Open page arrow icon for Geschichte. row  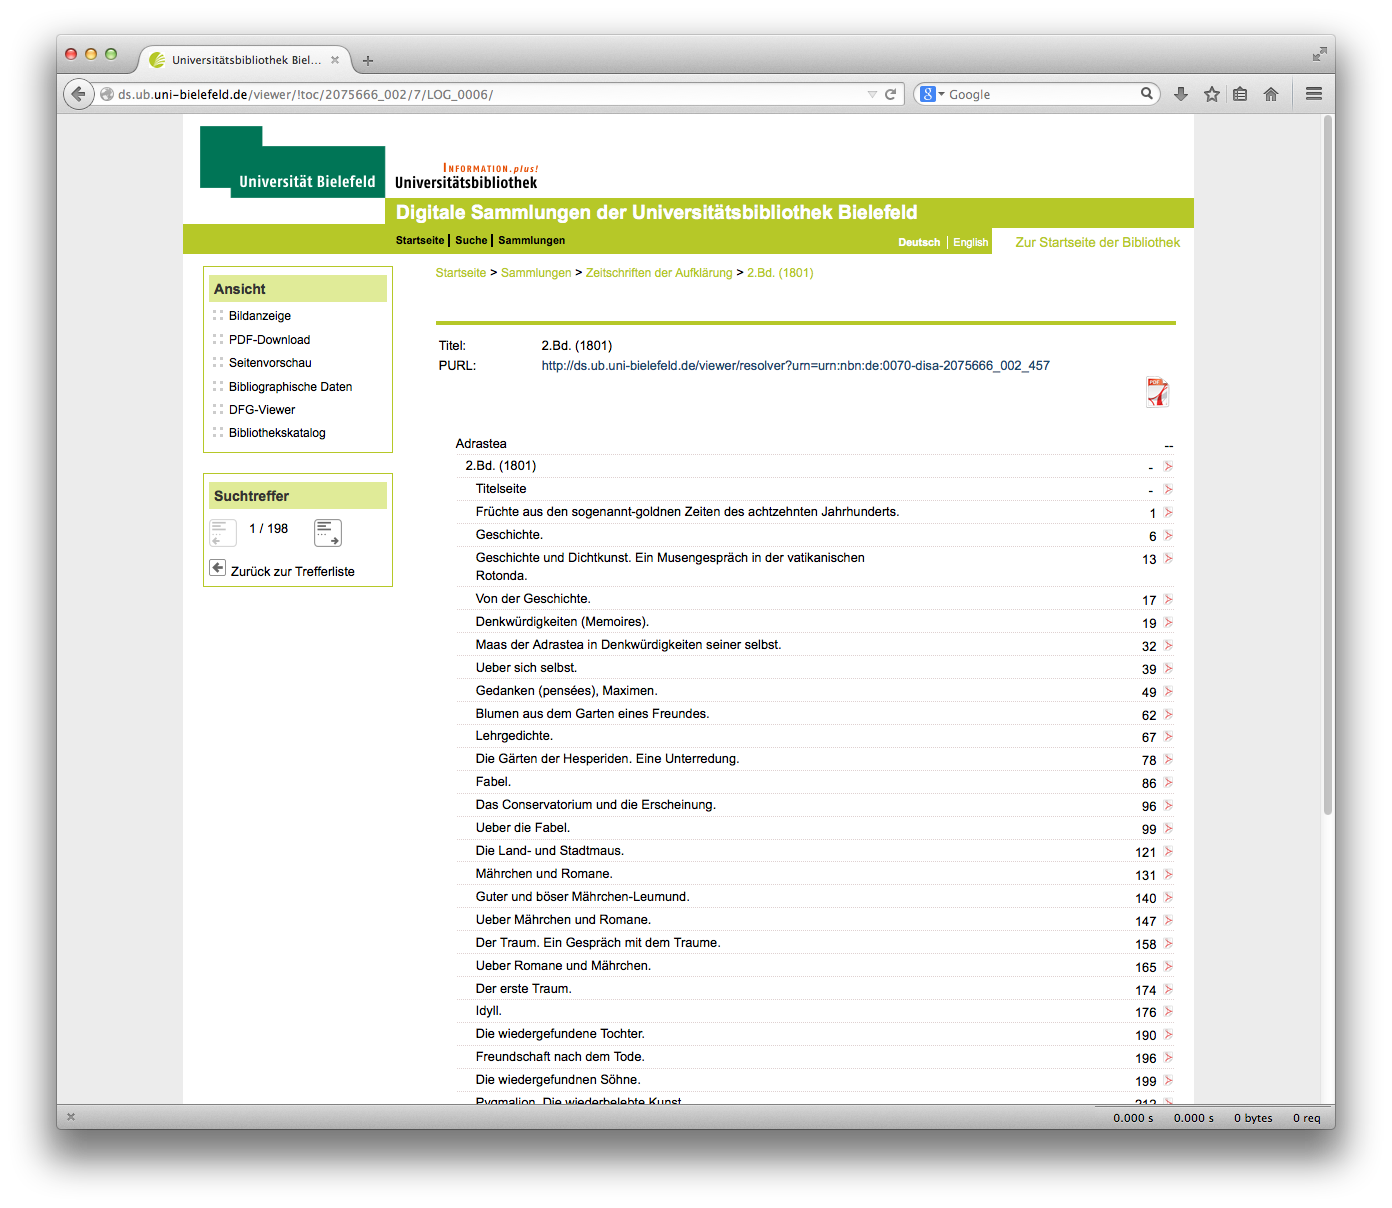click(1168, 535)
